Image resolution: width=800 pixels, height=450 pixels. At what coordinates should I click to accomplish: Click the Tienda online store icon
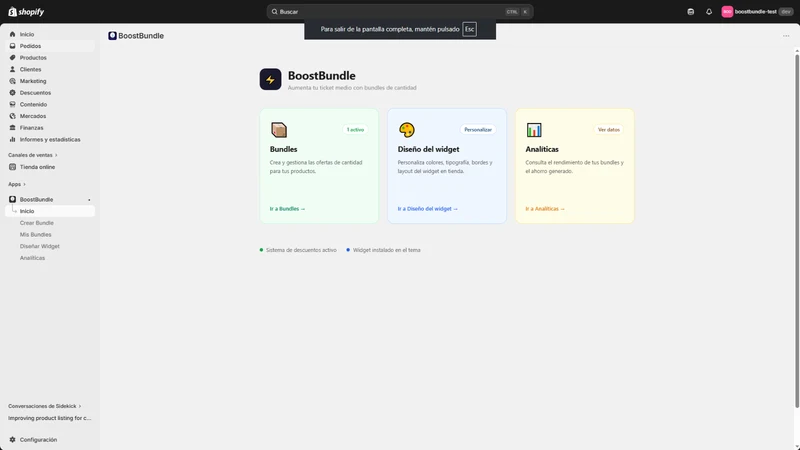[12, 167]
